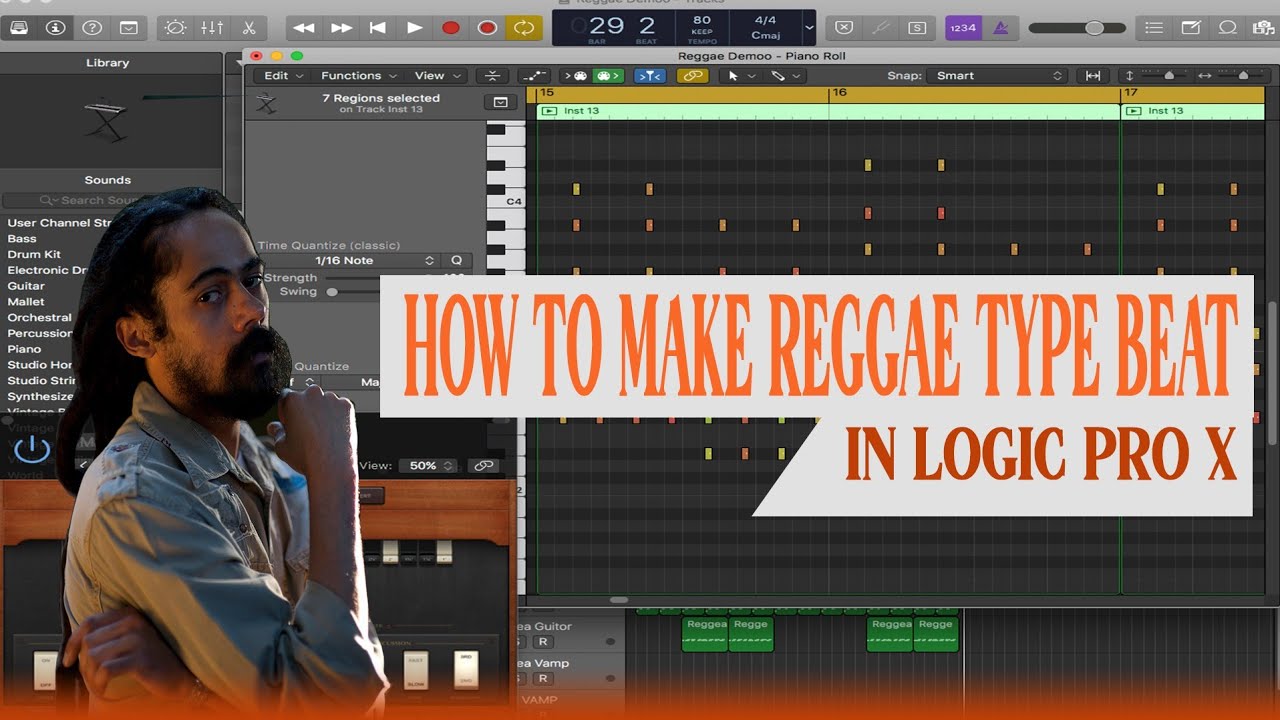Start playback with Play button

pos(414,28)
